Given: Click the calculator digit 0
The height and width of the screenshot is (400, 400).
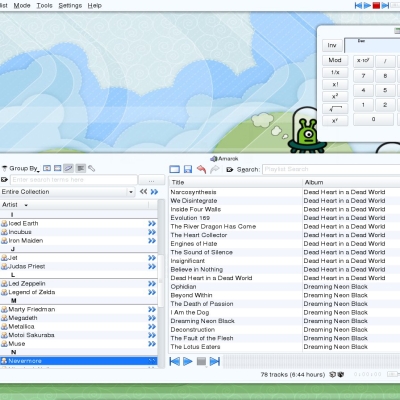Looking at the screenshot, I should (374, 119).
